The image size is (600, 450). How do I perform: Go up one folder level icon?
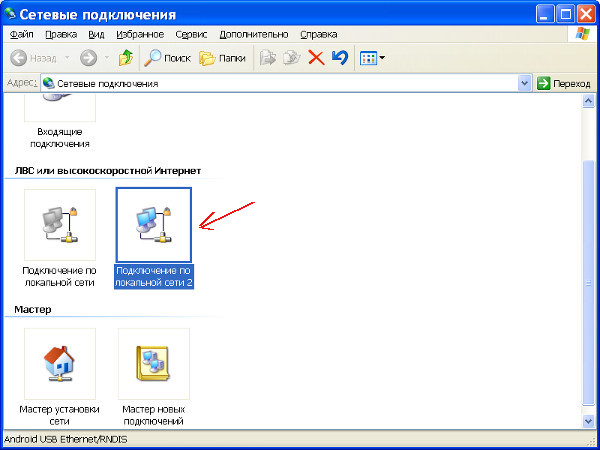126,58
